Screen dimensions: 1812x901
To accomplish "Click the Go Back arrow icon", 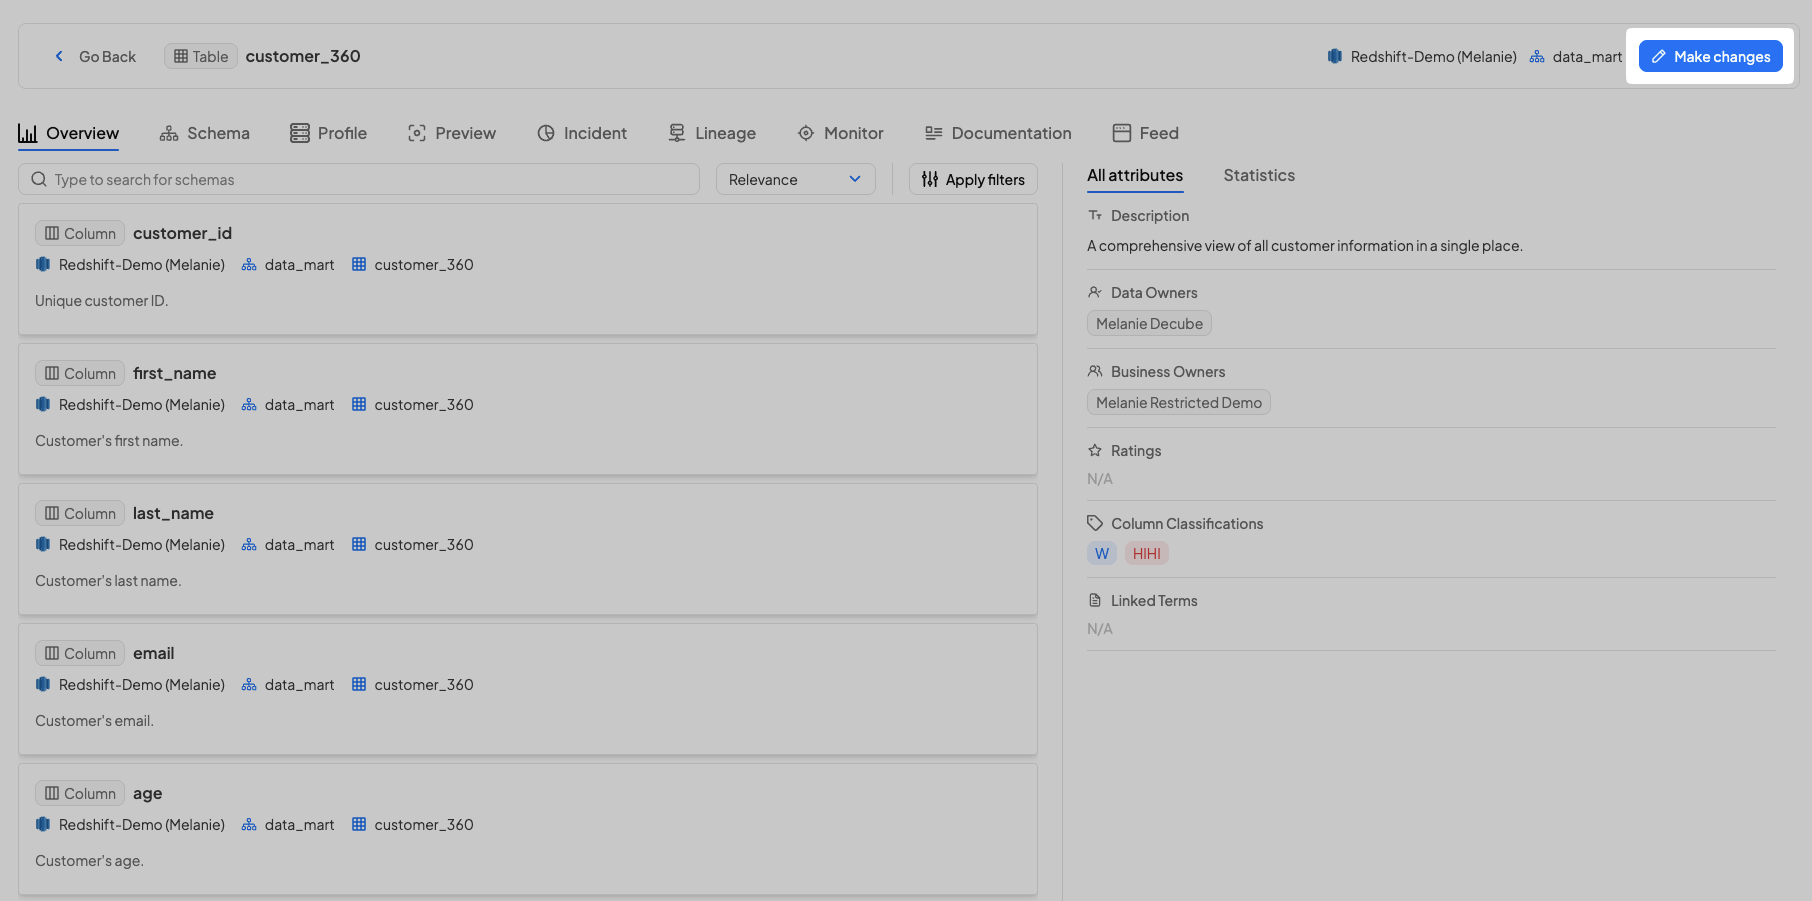I will click(x=59, y=56).
